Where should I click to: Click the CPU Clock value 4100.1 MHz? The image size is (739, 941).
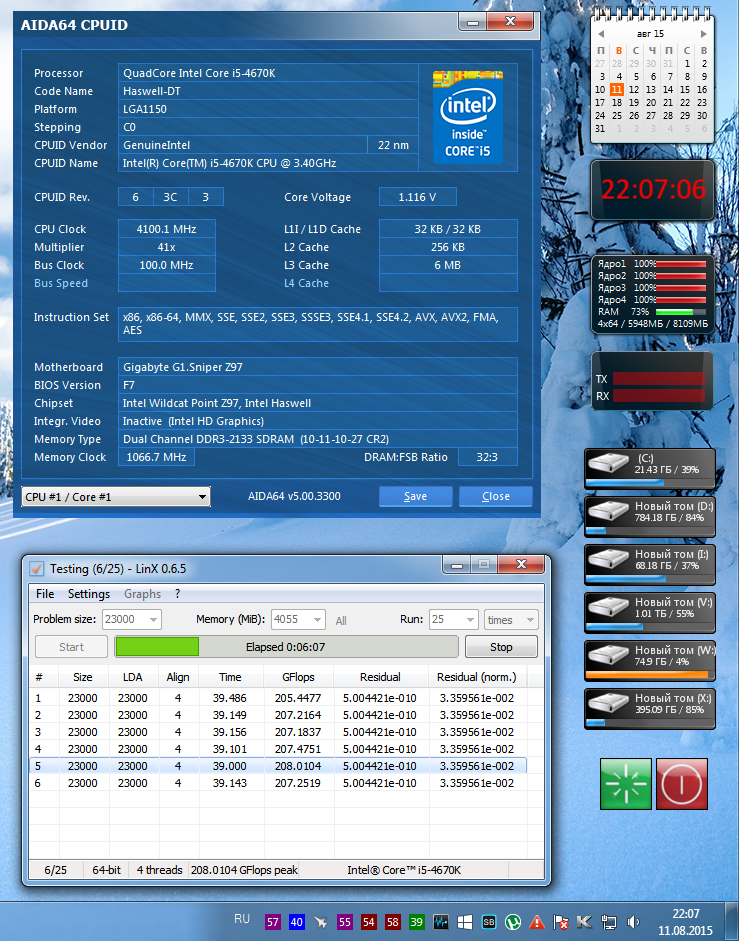(166, 229)
